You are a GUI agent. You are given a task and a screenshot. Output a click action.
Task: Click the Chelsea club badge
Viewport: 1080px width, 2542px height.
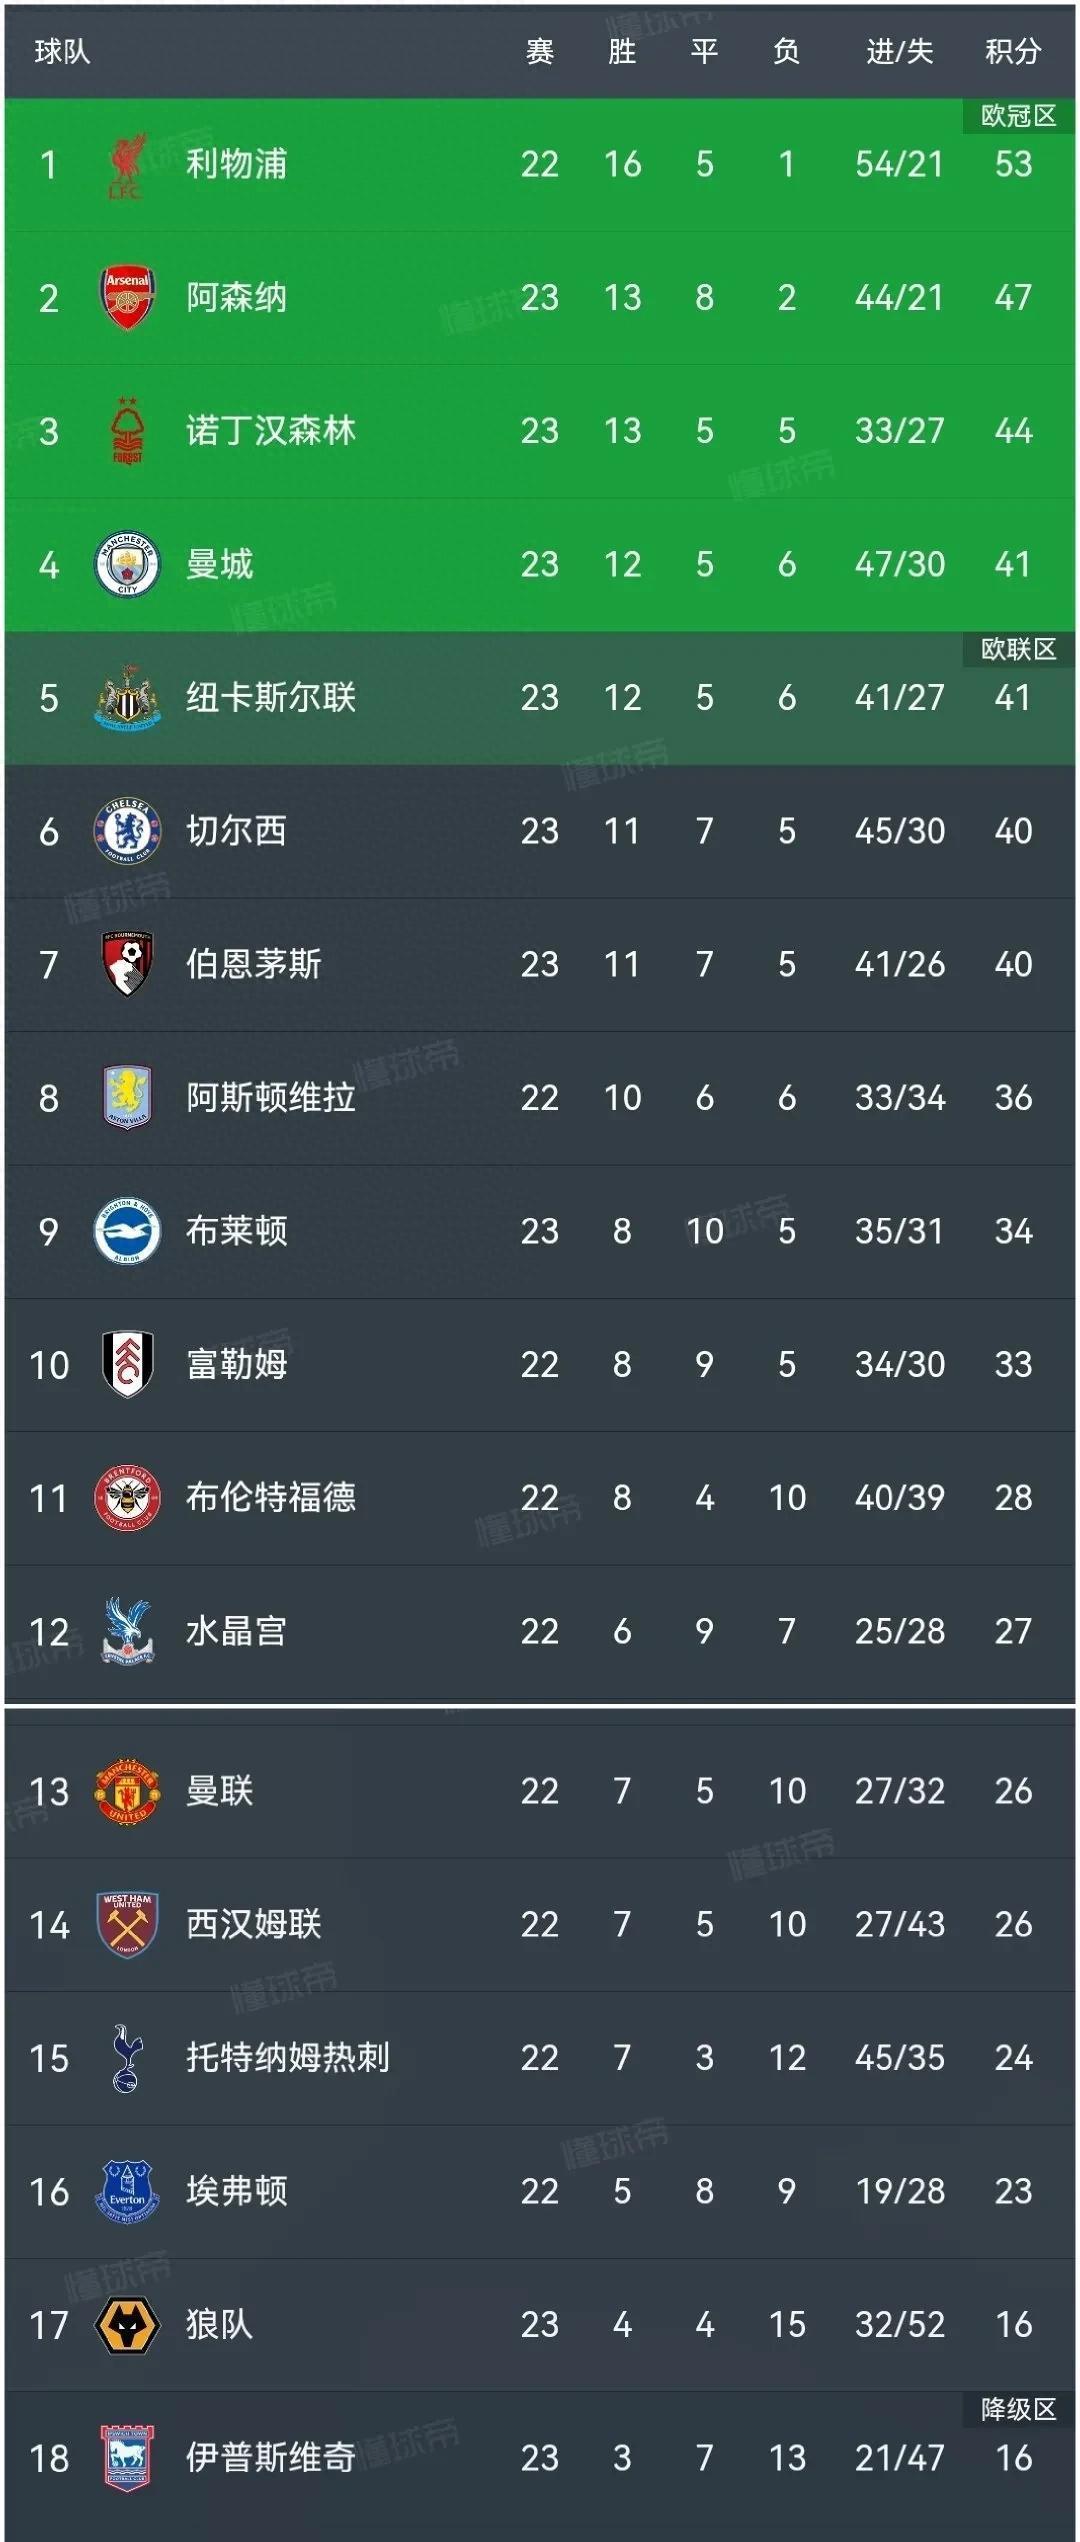point(127,831)
